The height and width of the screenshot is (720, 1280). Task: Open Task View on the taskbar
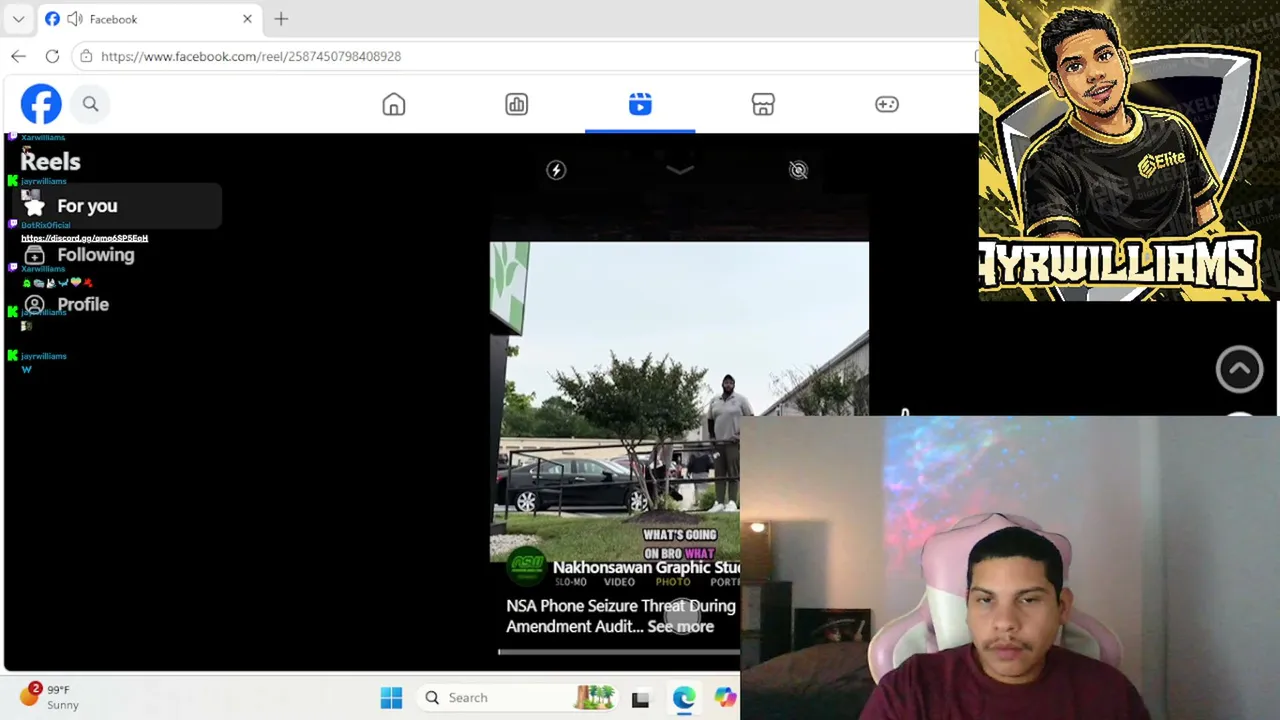tap(640, 698)
